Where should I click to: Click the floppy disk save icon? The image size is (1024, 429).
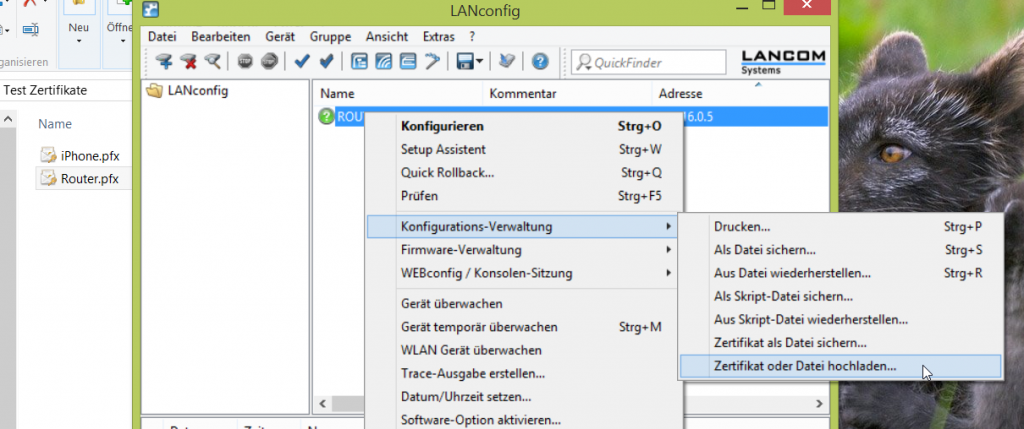(x=465, y=62)
